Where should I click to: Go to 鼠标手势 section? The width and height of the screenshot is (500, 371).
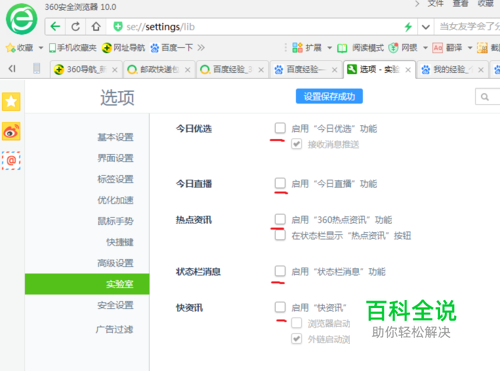tap(115, 221)
